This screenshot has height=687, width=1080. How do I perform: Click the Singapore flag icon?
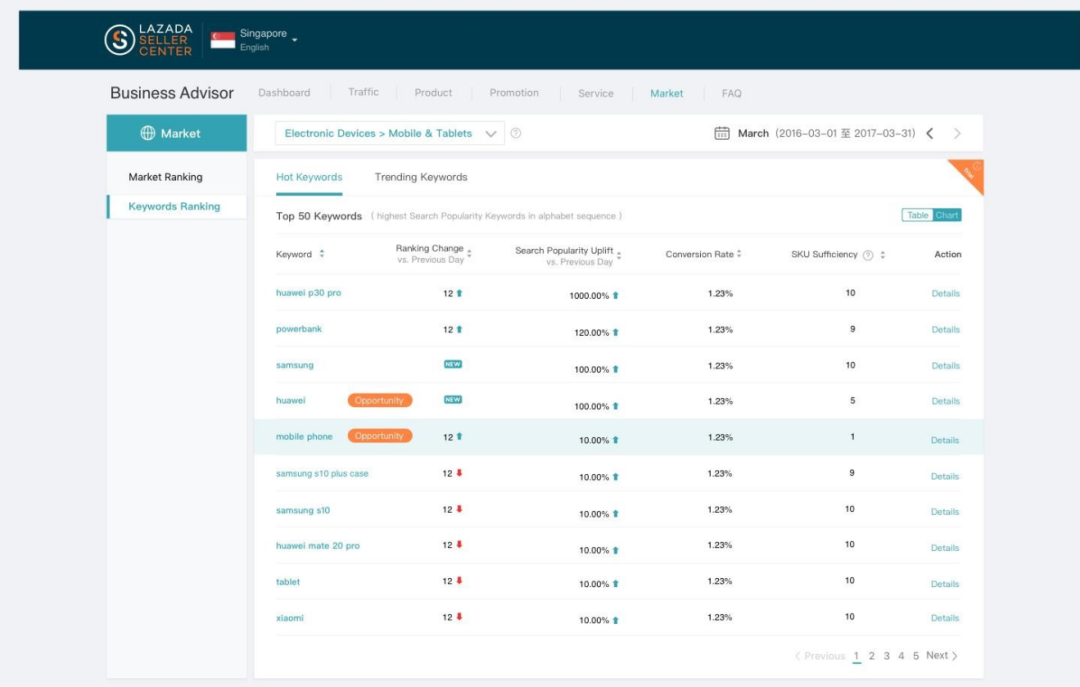coord(222,40)
